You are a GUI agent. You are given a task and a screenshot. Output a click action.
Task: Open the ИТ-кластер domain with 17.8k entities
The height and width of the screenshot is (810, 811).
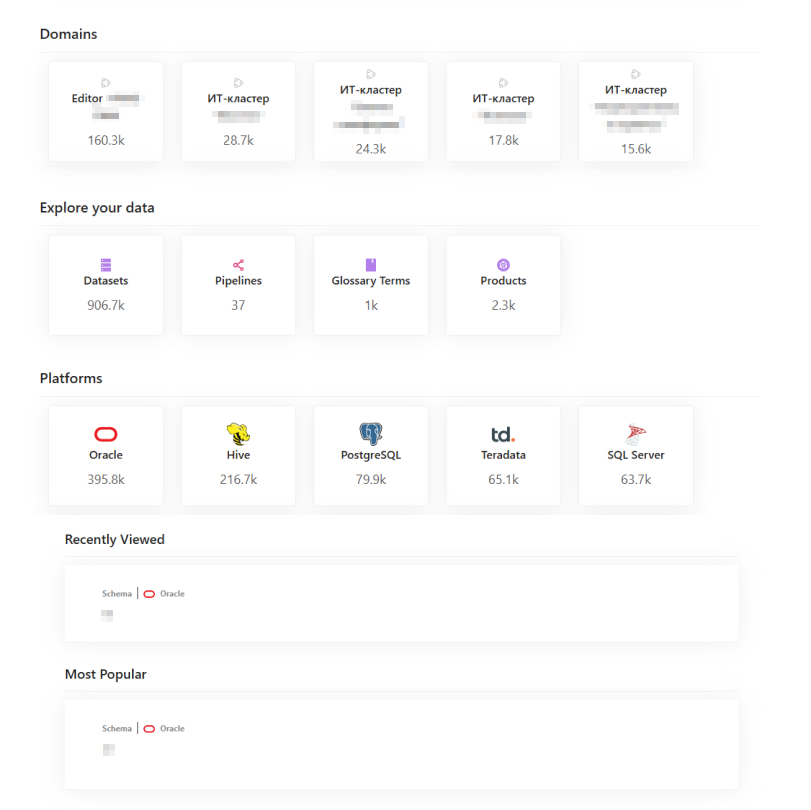coord(503,111)
